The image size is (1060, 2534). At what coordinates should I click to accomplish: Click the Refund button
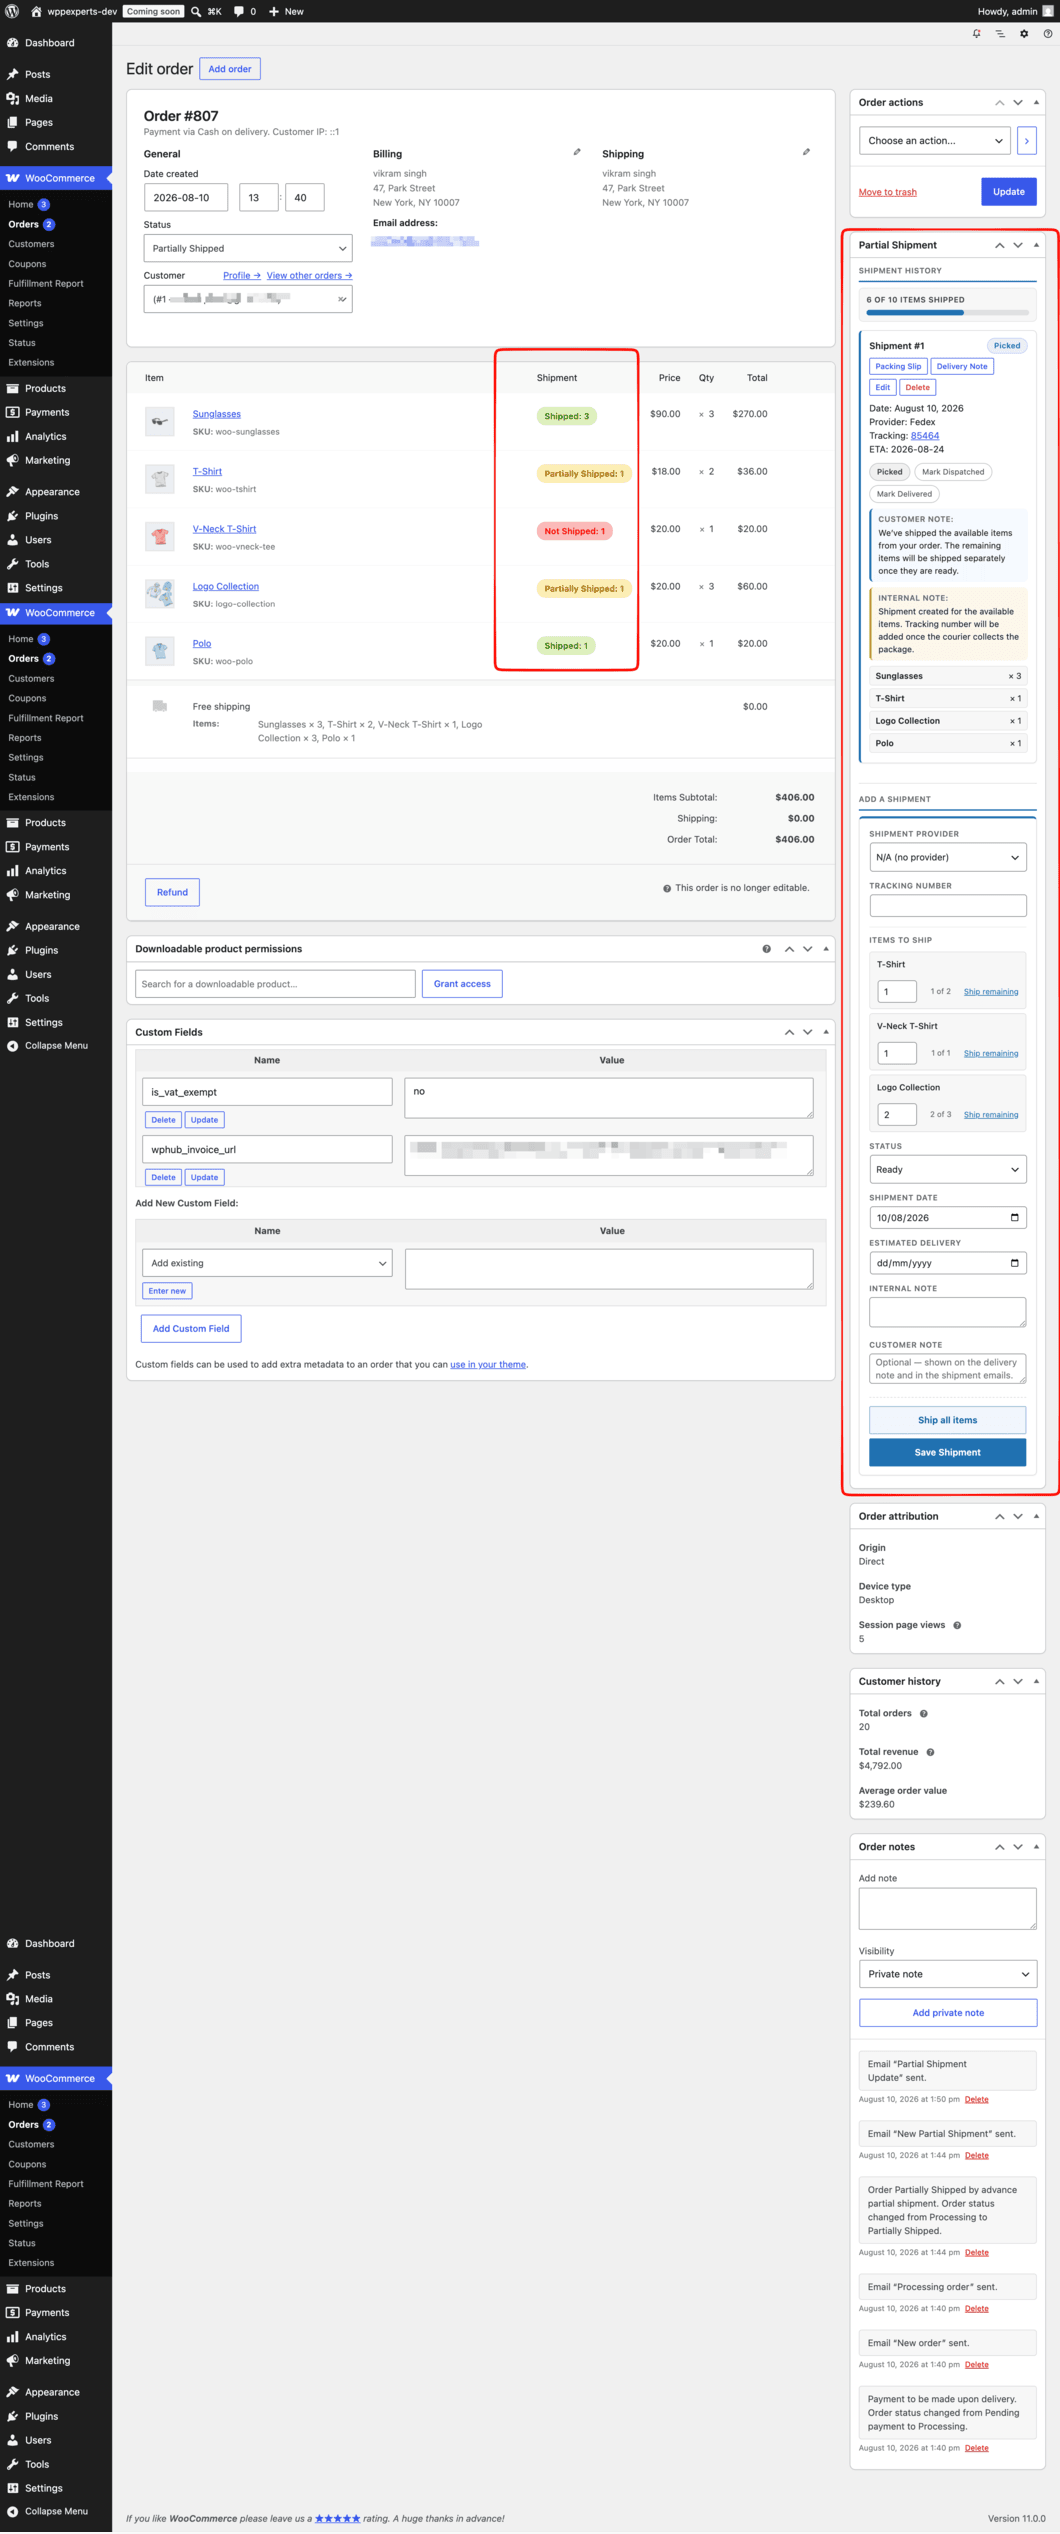point(172,892)
